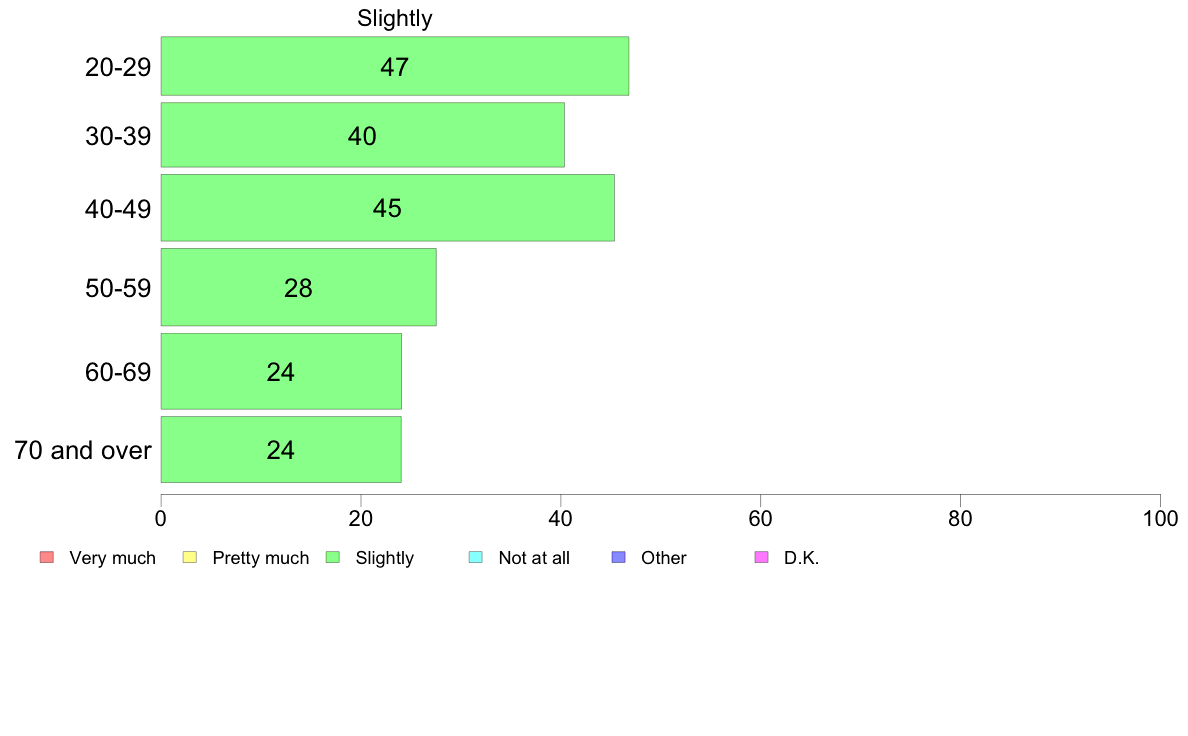Click the green Slightly legend swatch
The width and height of the screenshot is (1188, 736).
[x=333, y=558]
